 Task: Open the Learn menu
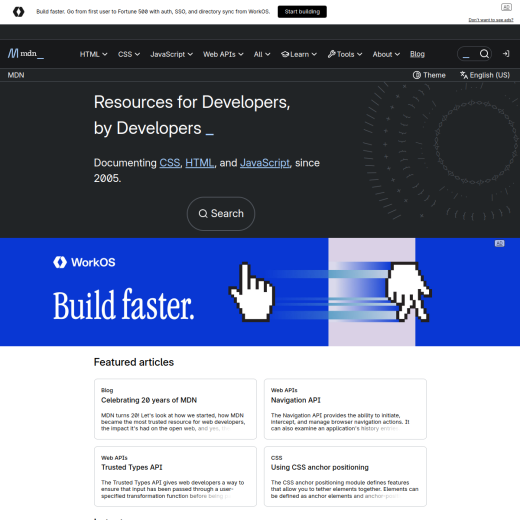tap(299, 54)
